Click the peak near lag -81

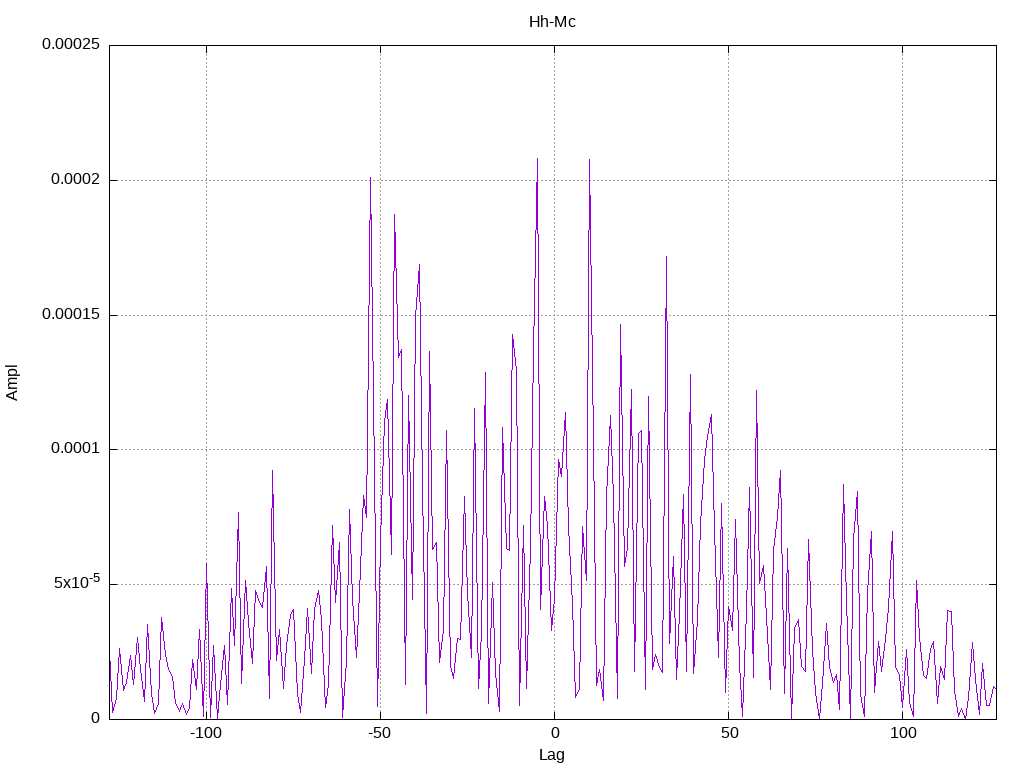click(272, 471)
